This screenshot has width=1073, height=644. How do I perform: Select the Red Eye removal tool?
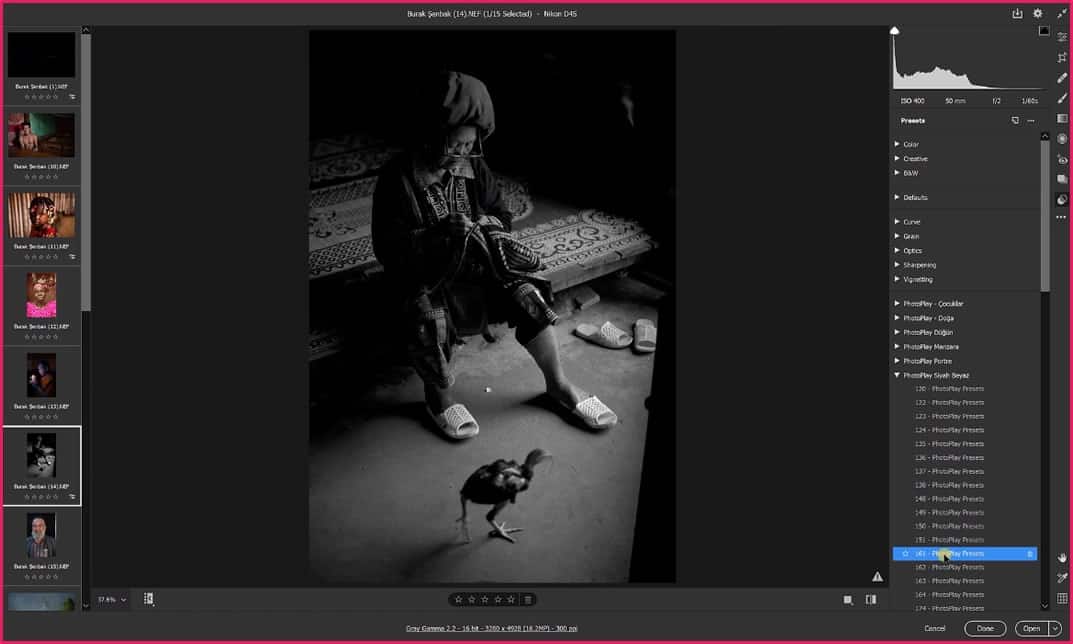point(1062,159)
